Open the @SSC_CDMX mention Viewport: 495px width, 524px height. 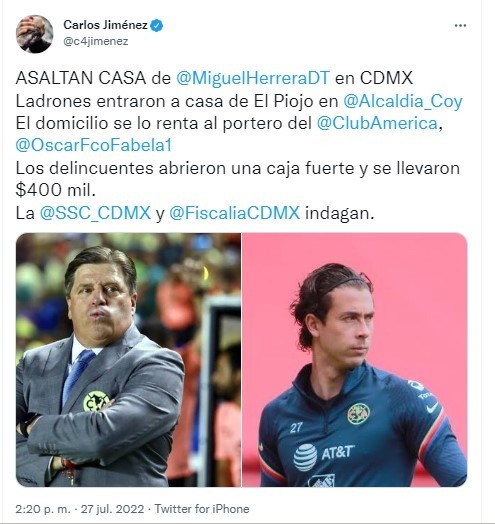point(95,213)
